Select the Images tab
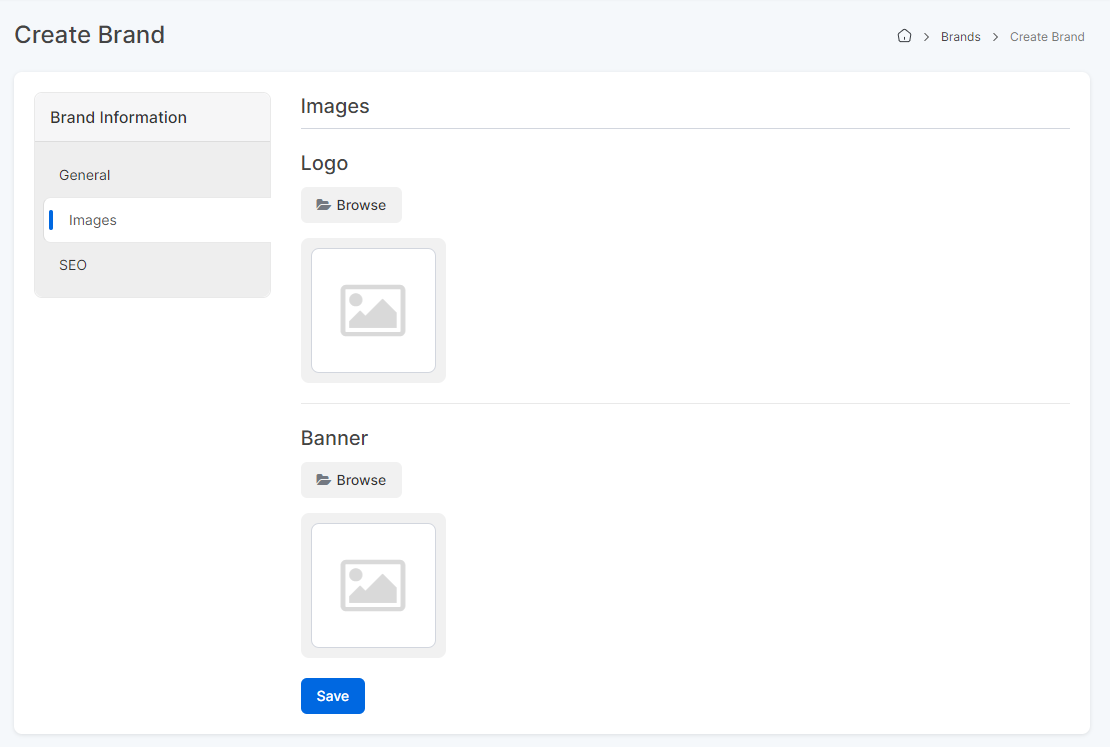The width and height of the screenshot is (1110, 747). pos(157,220)
